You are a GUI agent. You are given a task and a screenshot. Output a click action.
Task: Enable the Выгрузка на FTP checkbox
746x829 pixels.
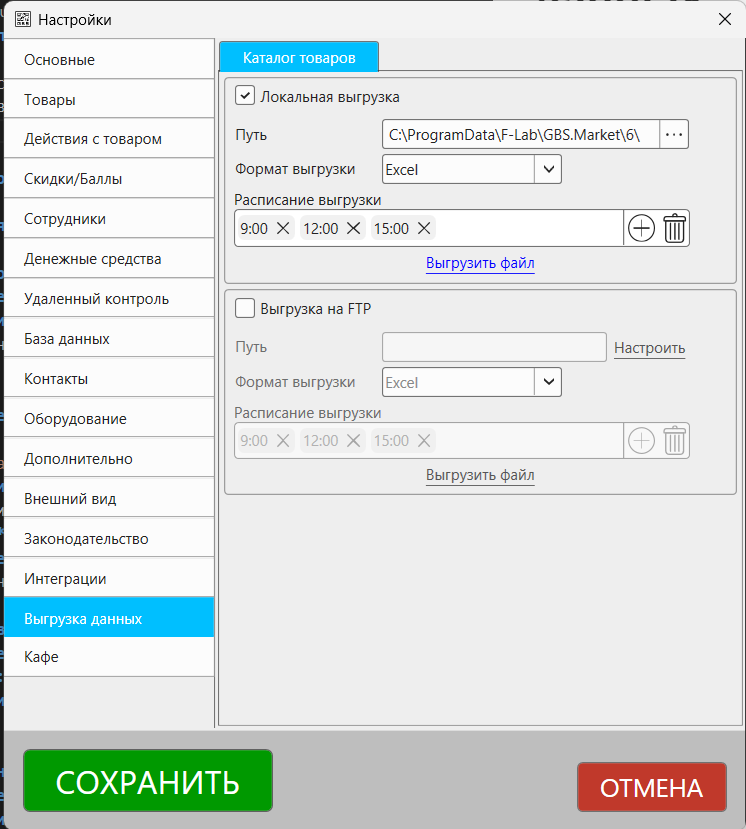coord(244,309)
